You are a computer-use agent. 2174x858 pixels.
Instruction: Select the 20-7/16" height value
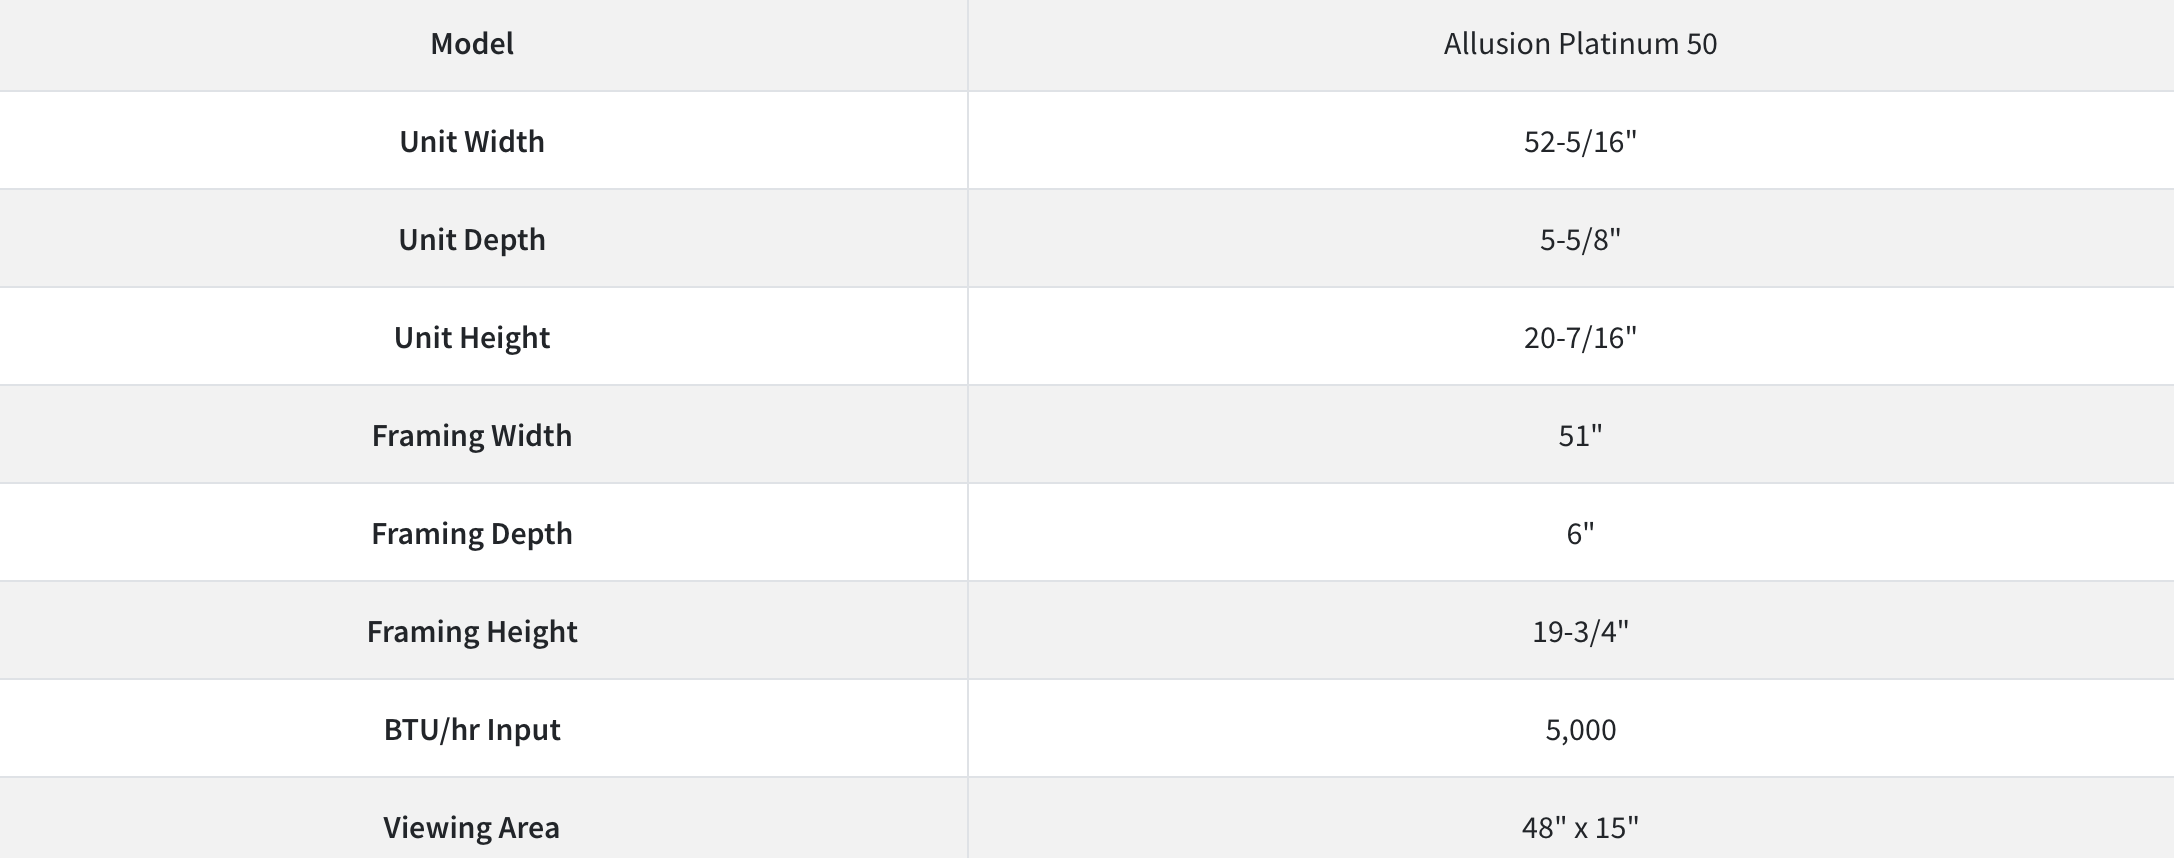[1580, 338]
